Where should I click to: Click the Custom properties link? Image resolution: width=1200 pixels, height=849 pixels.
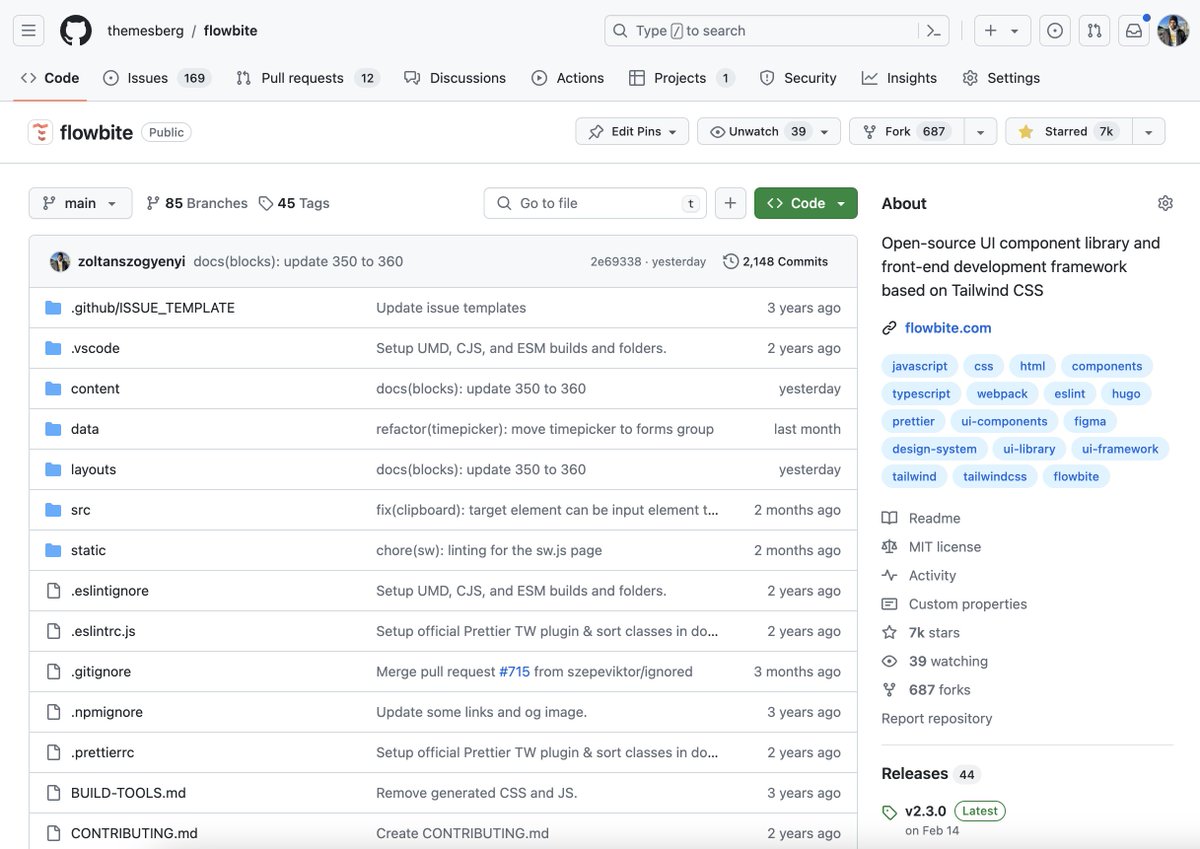[x=968, y=604]
